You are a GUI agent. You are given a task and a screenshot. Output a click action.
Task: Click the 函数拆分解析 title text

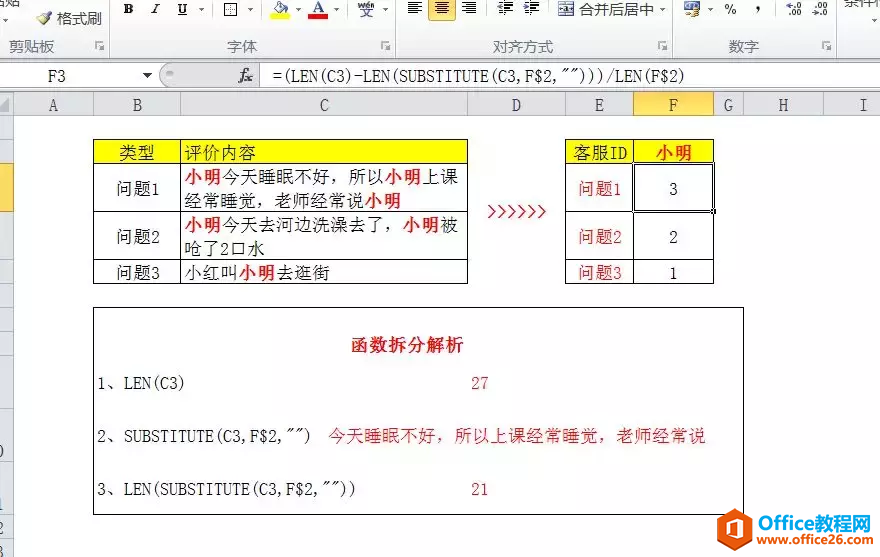[407, 344]
